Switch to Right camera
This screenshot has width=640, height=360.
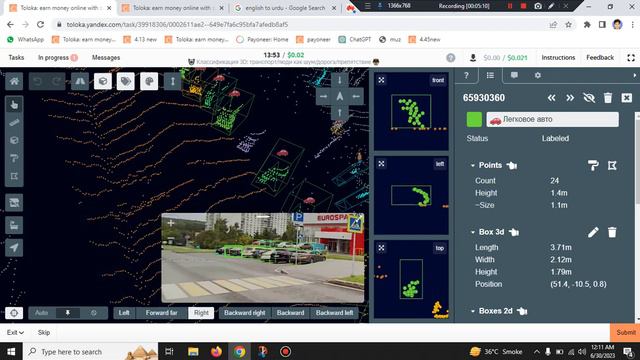click(201, 313)
